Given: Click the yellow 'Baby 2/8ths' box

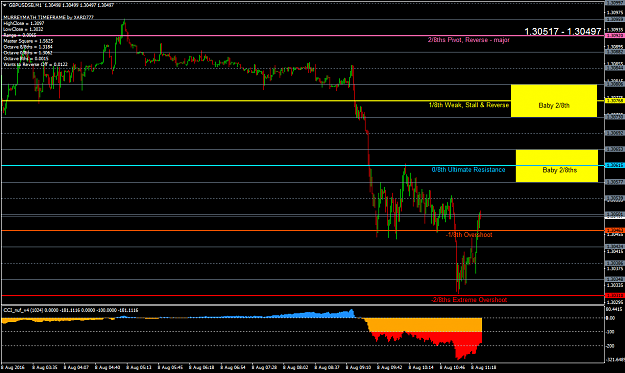Looking at the screenshot, I should click(557, 166).
